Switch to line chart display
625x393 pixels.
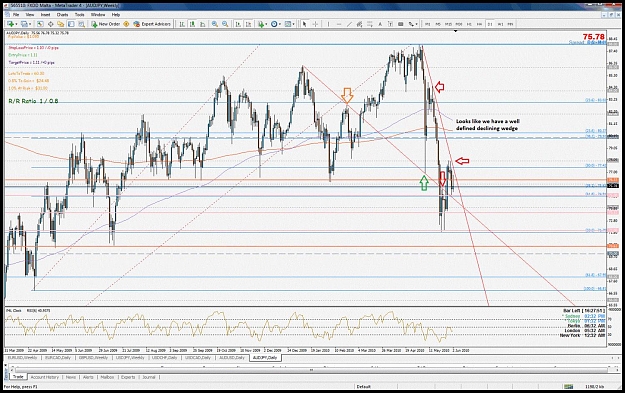click(x=202, y=24)
